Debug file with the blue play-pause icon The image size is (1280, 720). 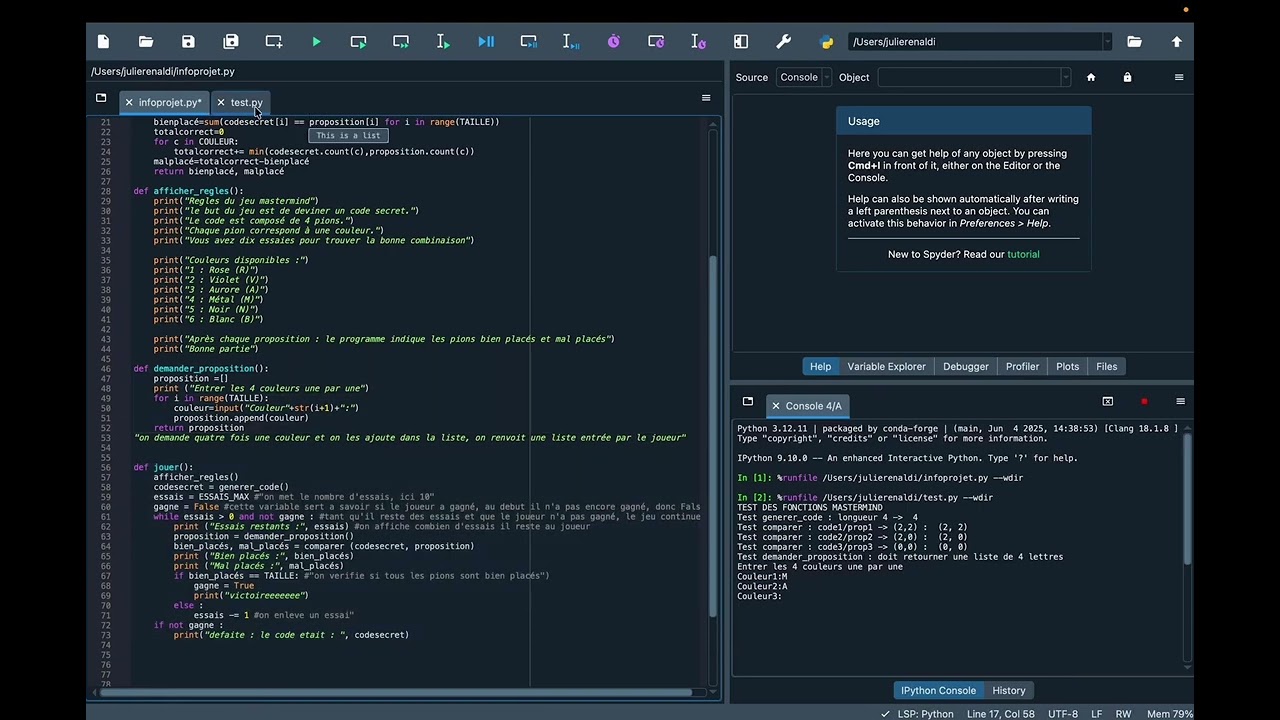[486, 41]
